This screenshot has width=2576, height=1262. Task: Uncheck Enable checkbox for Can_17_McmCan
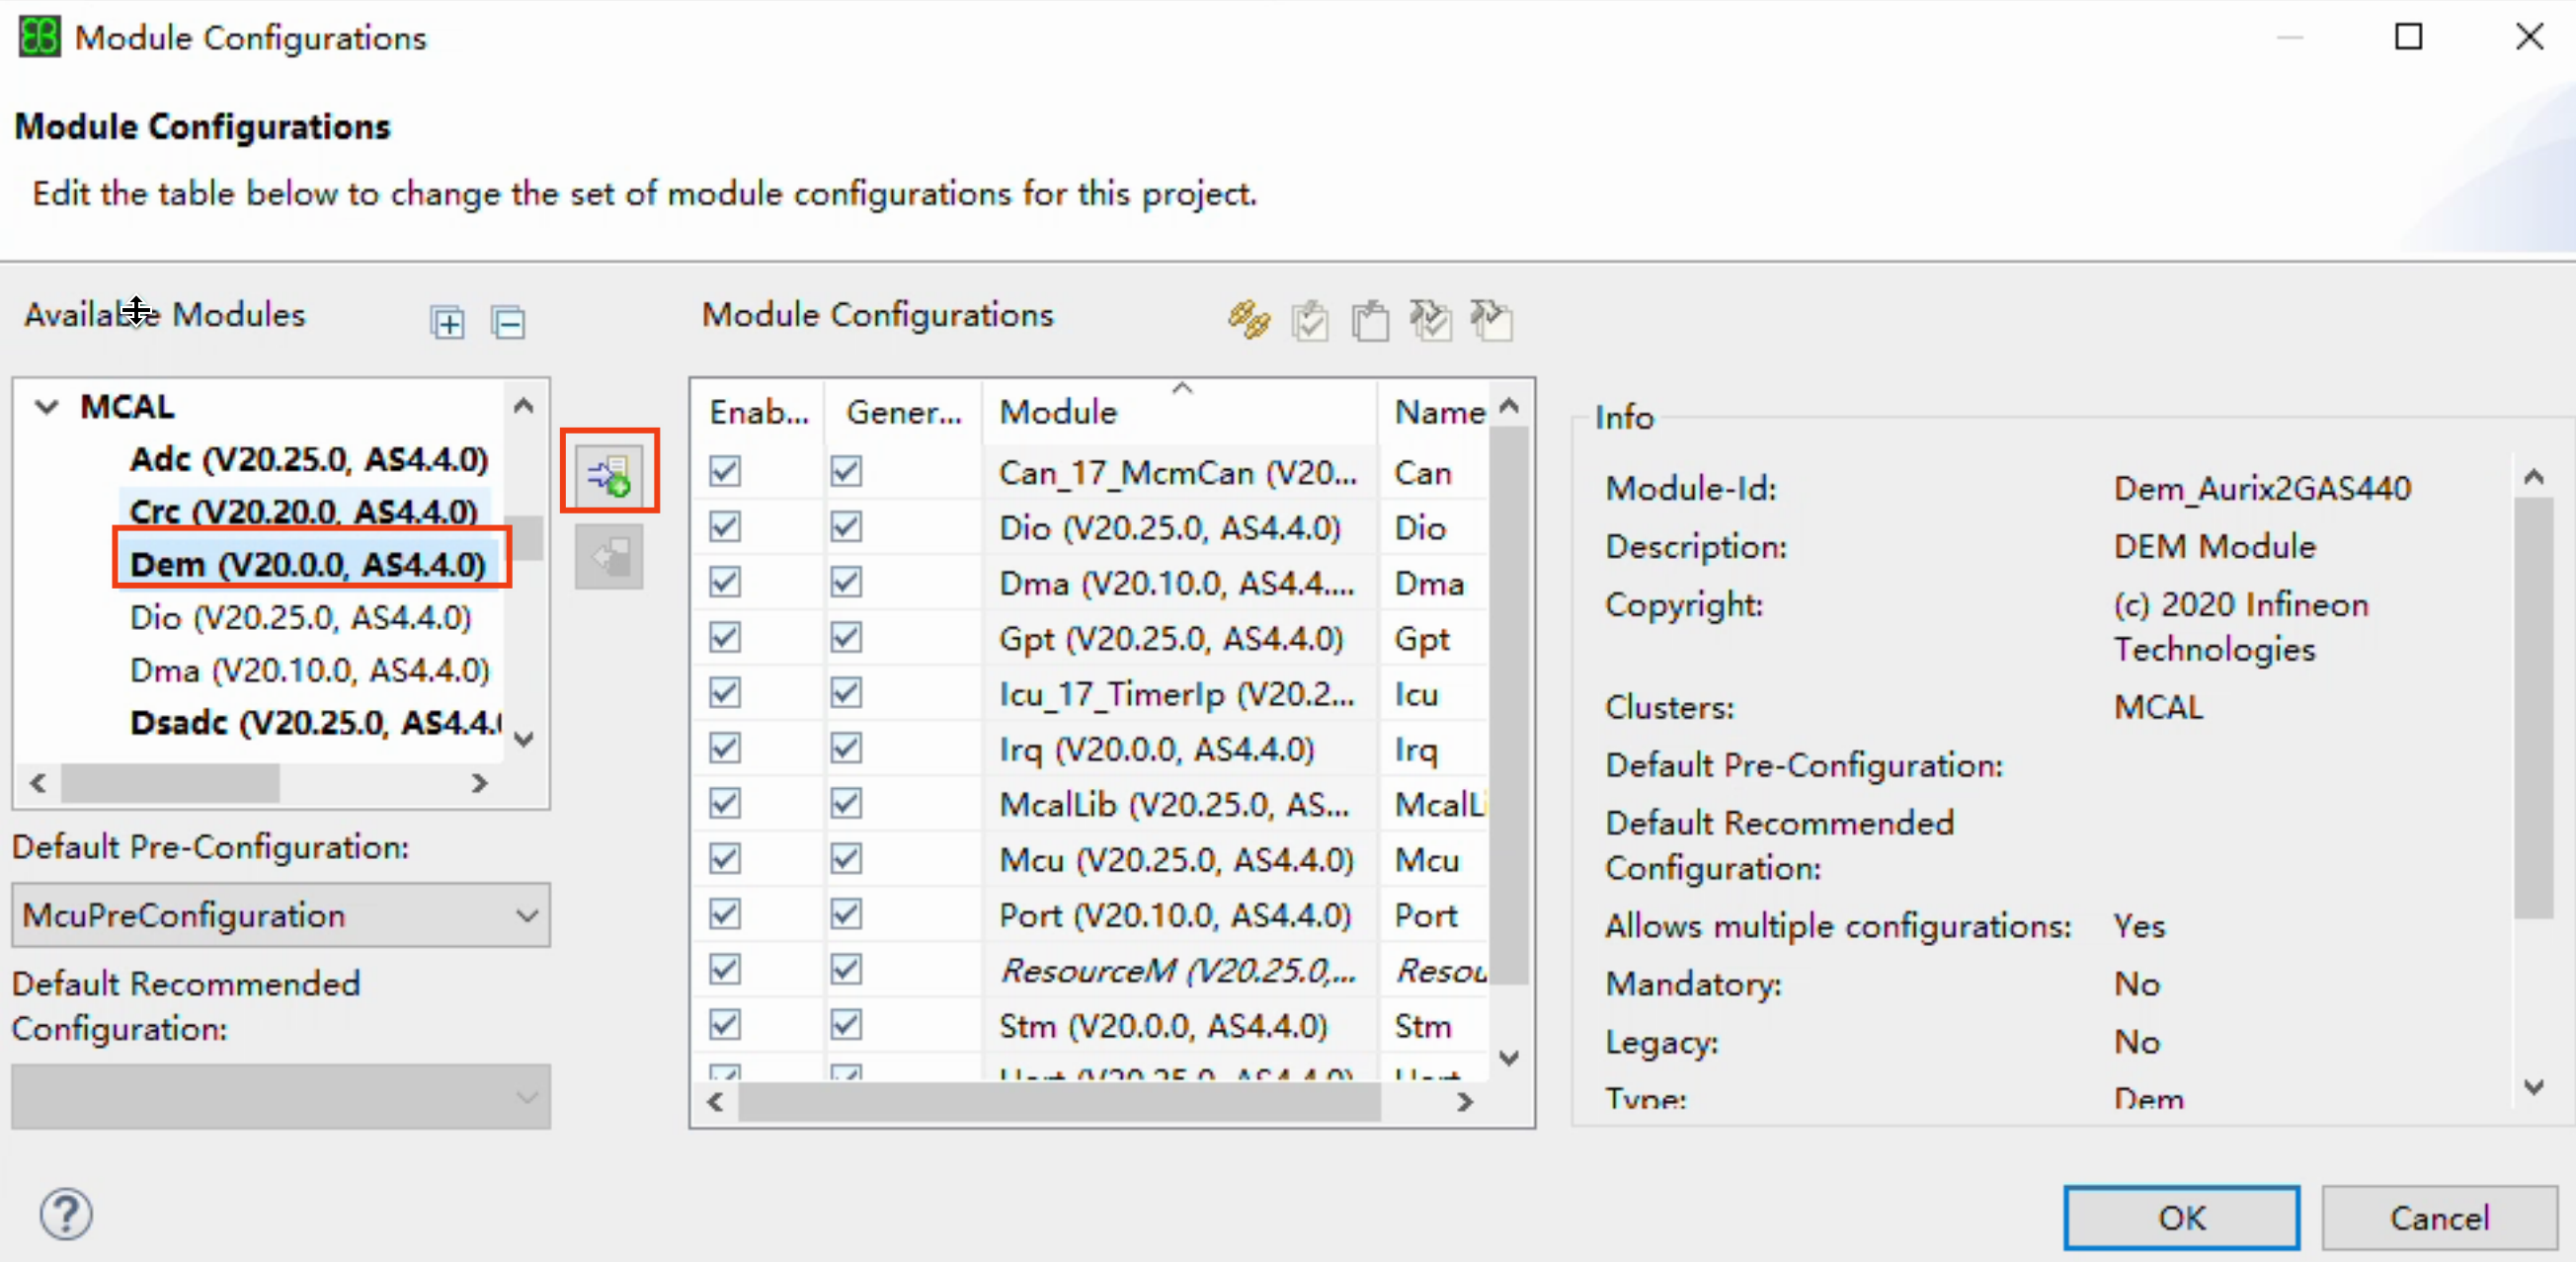point(725,471)
